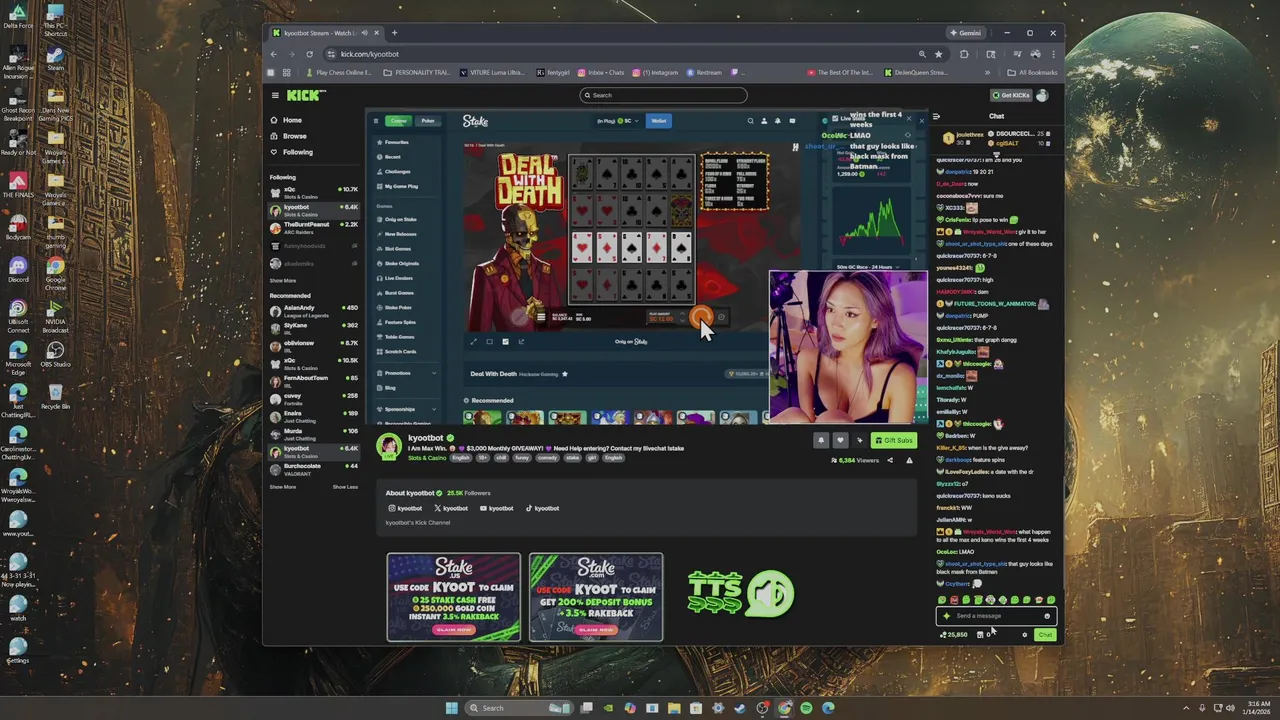The image size is (1280, 720).
Task: Share the kyootbot stream
Action: (x=890, y=460)
